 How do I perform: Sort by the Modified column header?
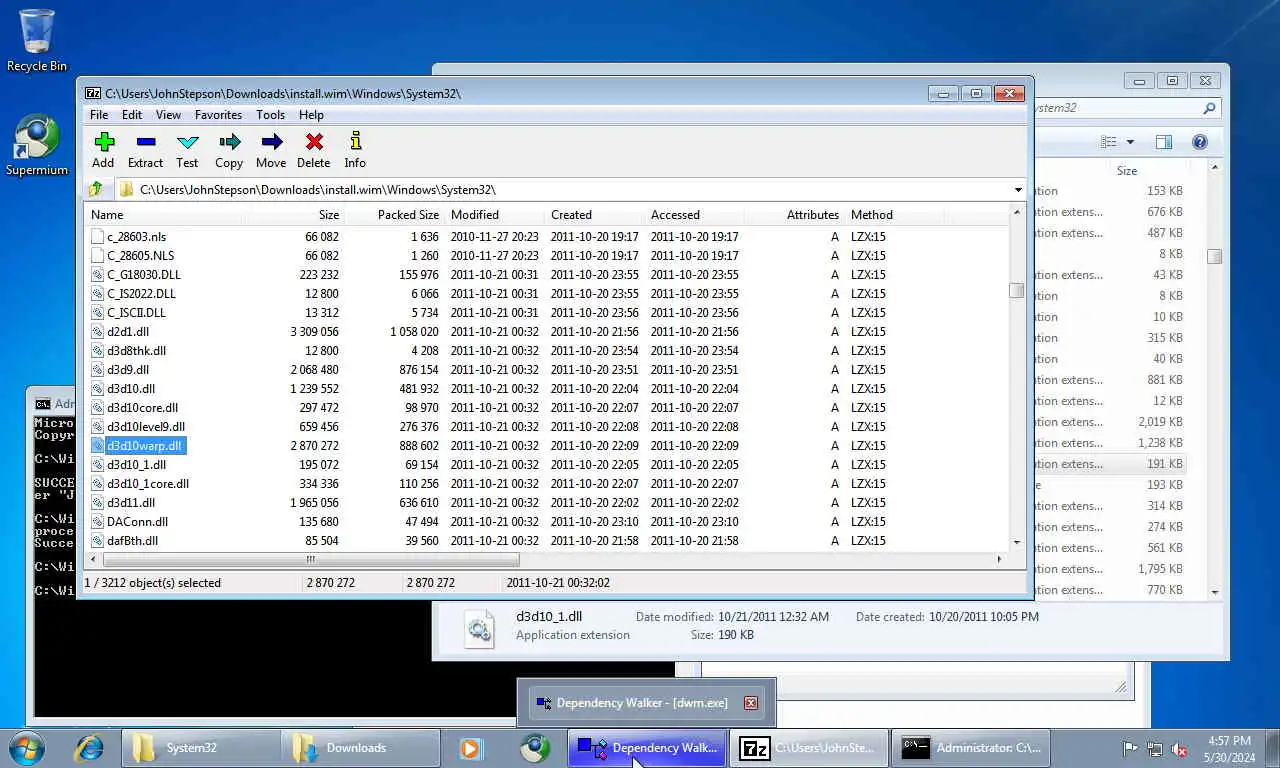pyautogui.click(x=495, y=215)
